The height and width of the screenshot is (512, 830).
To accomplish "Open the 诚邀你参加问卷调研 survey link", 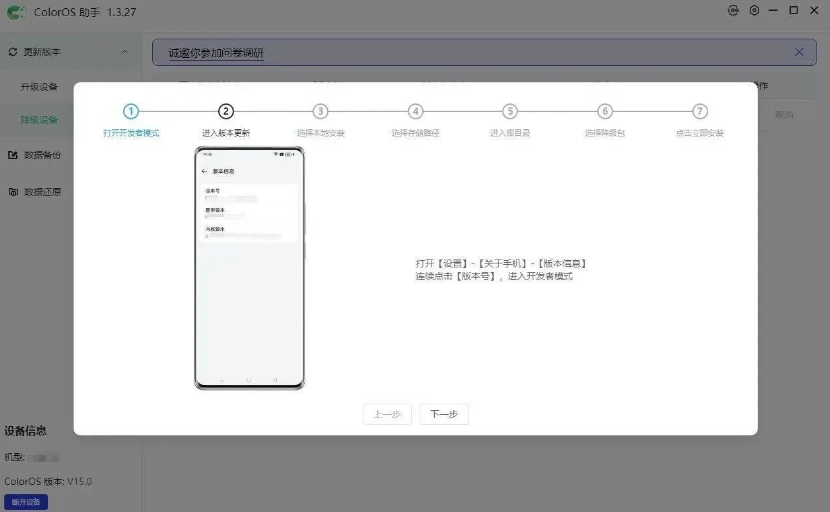I will [x=216, y=53].
